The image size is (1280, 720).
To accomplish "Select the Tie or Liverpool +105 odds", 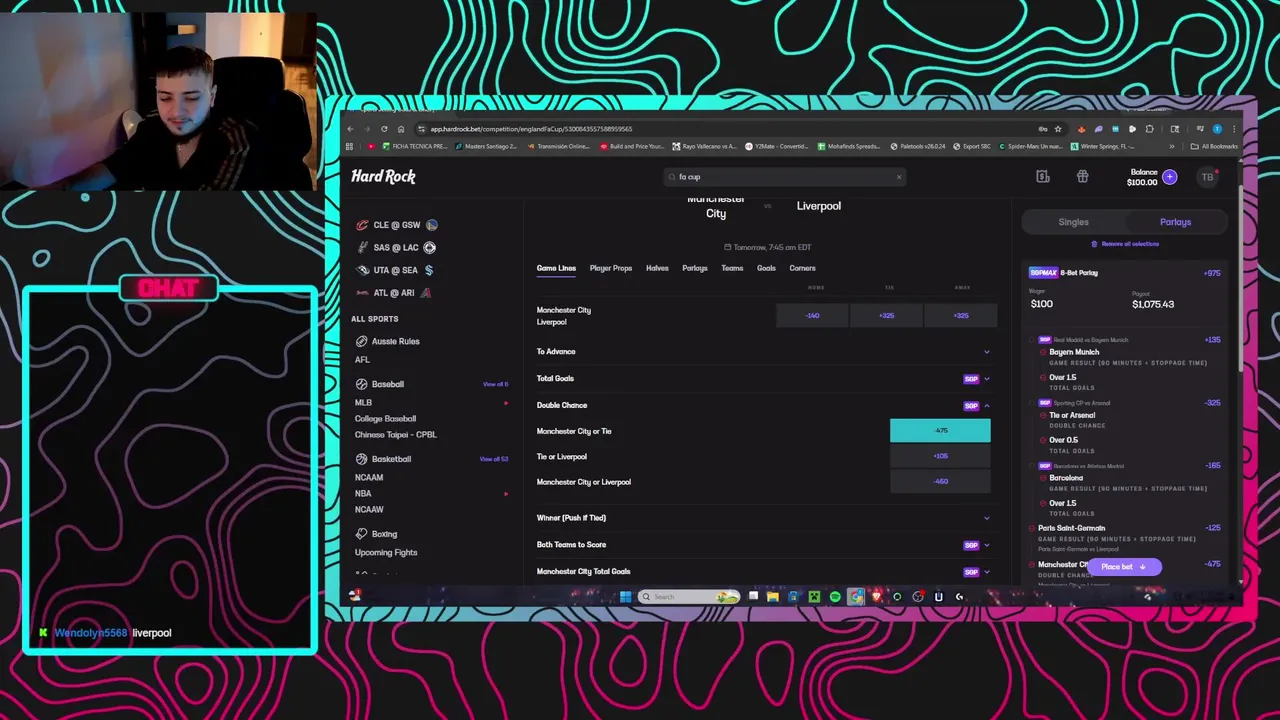I will pos(940,456).
